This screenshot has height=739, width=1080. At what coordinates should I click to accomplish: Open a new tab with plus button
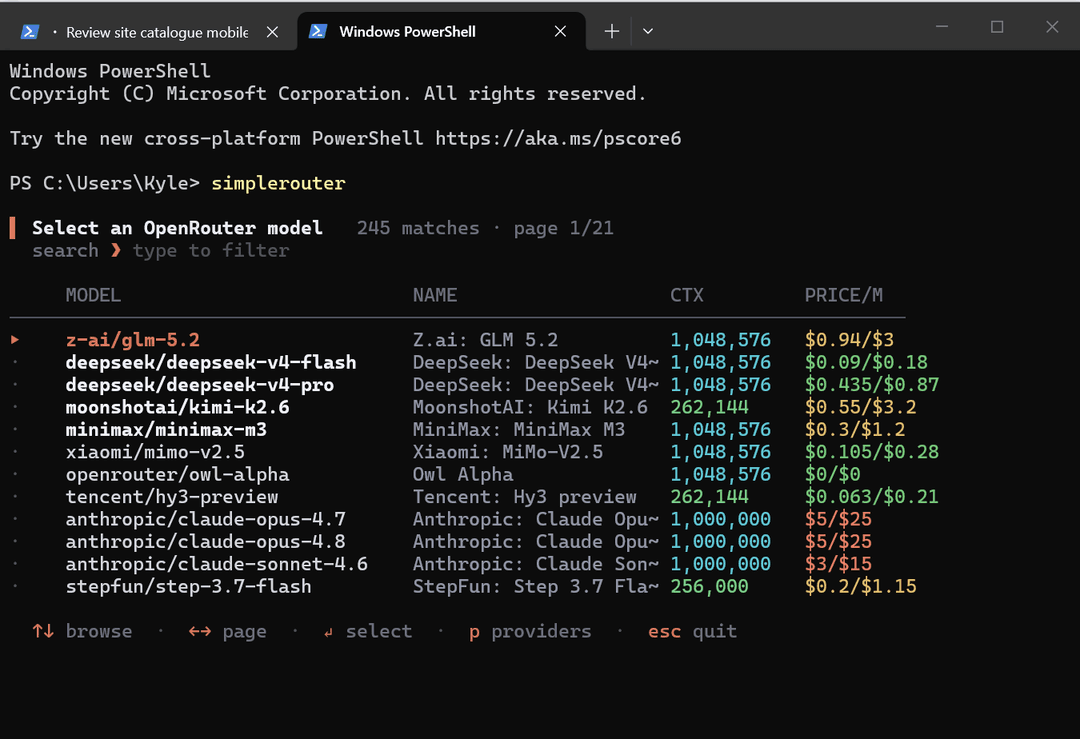tap(612, 32)
